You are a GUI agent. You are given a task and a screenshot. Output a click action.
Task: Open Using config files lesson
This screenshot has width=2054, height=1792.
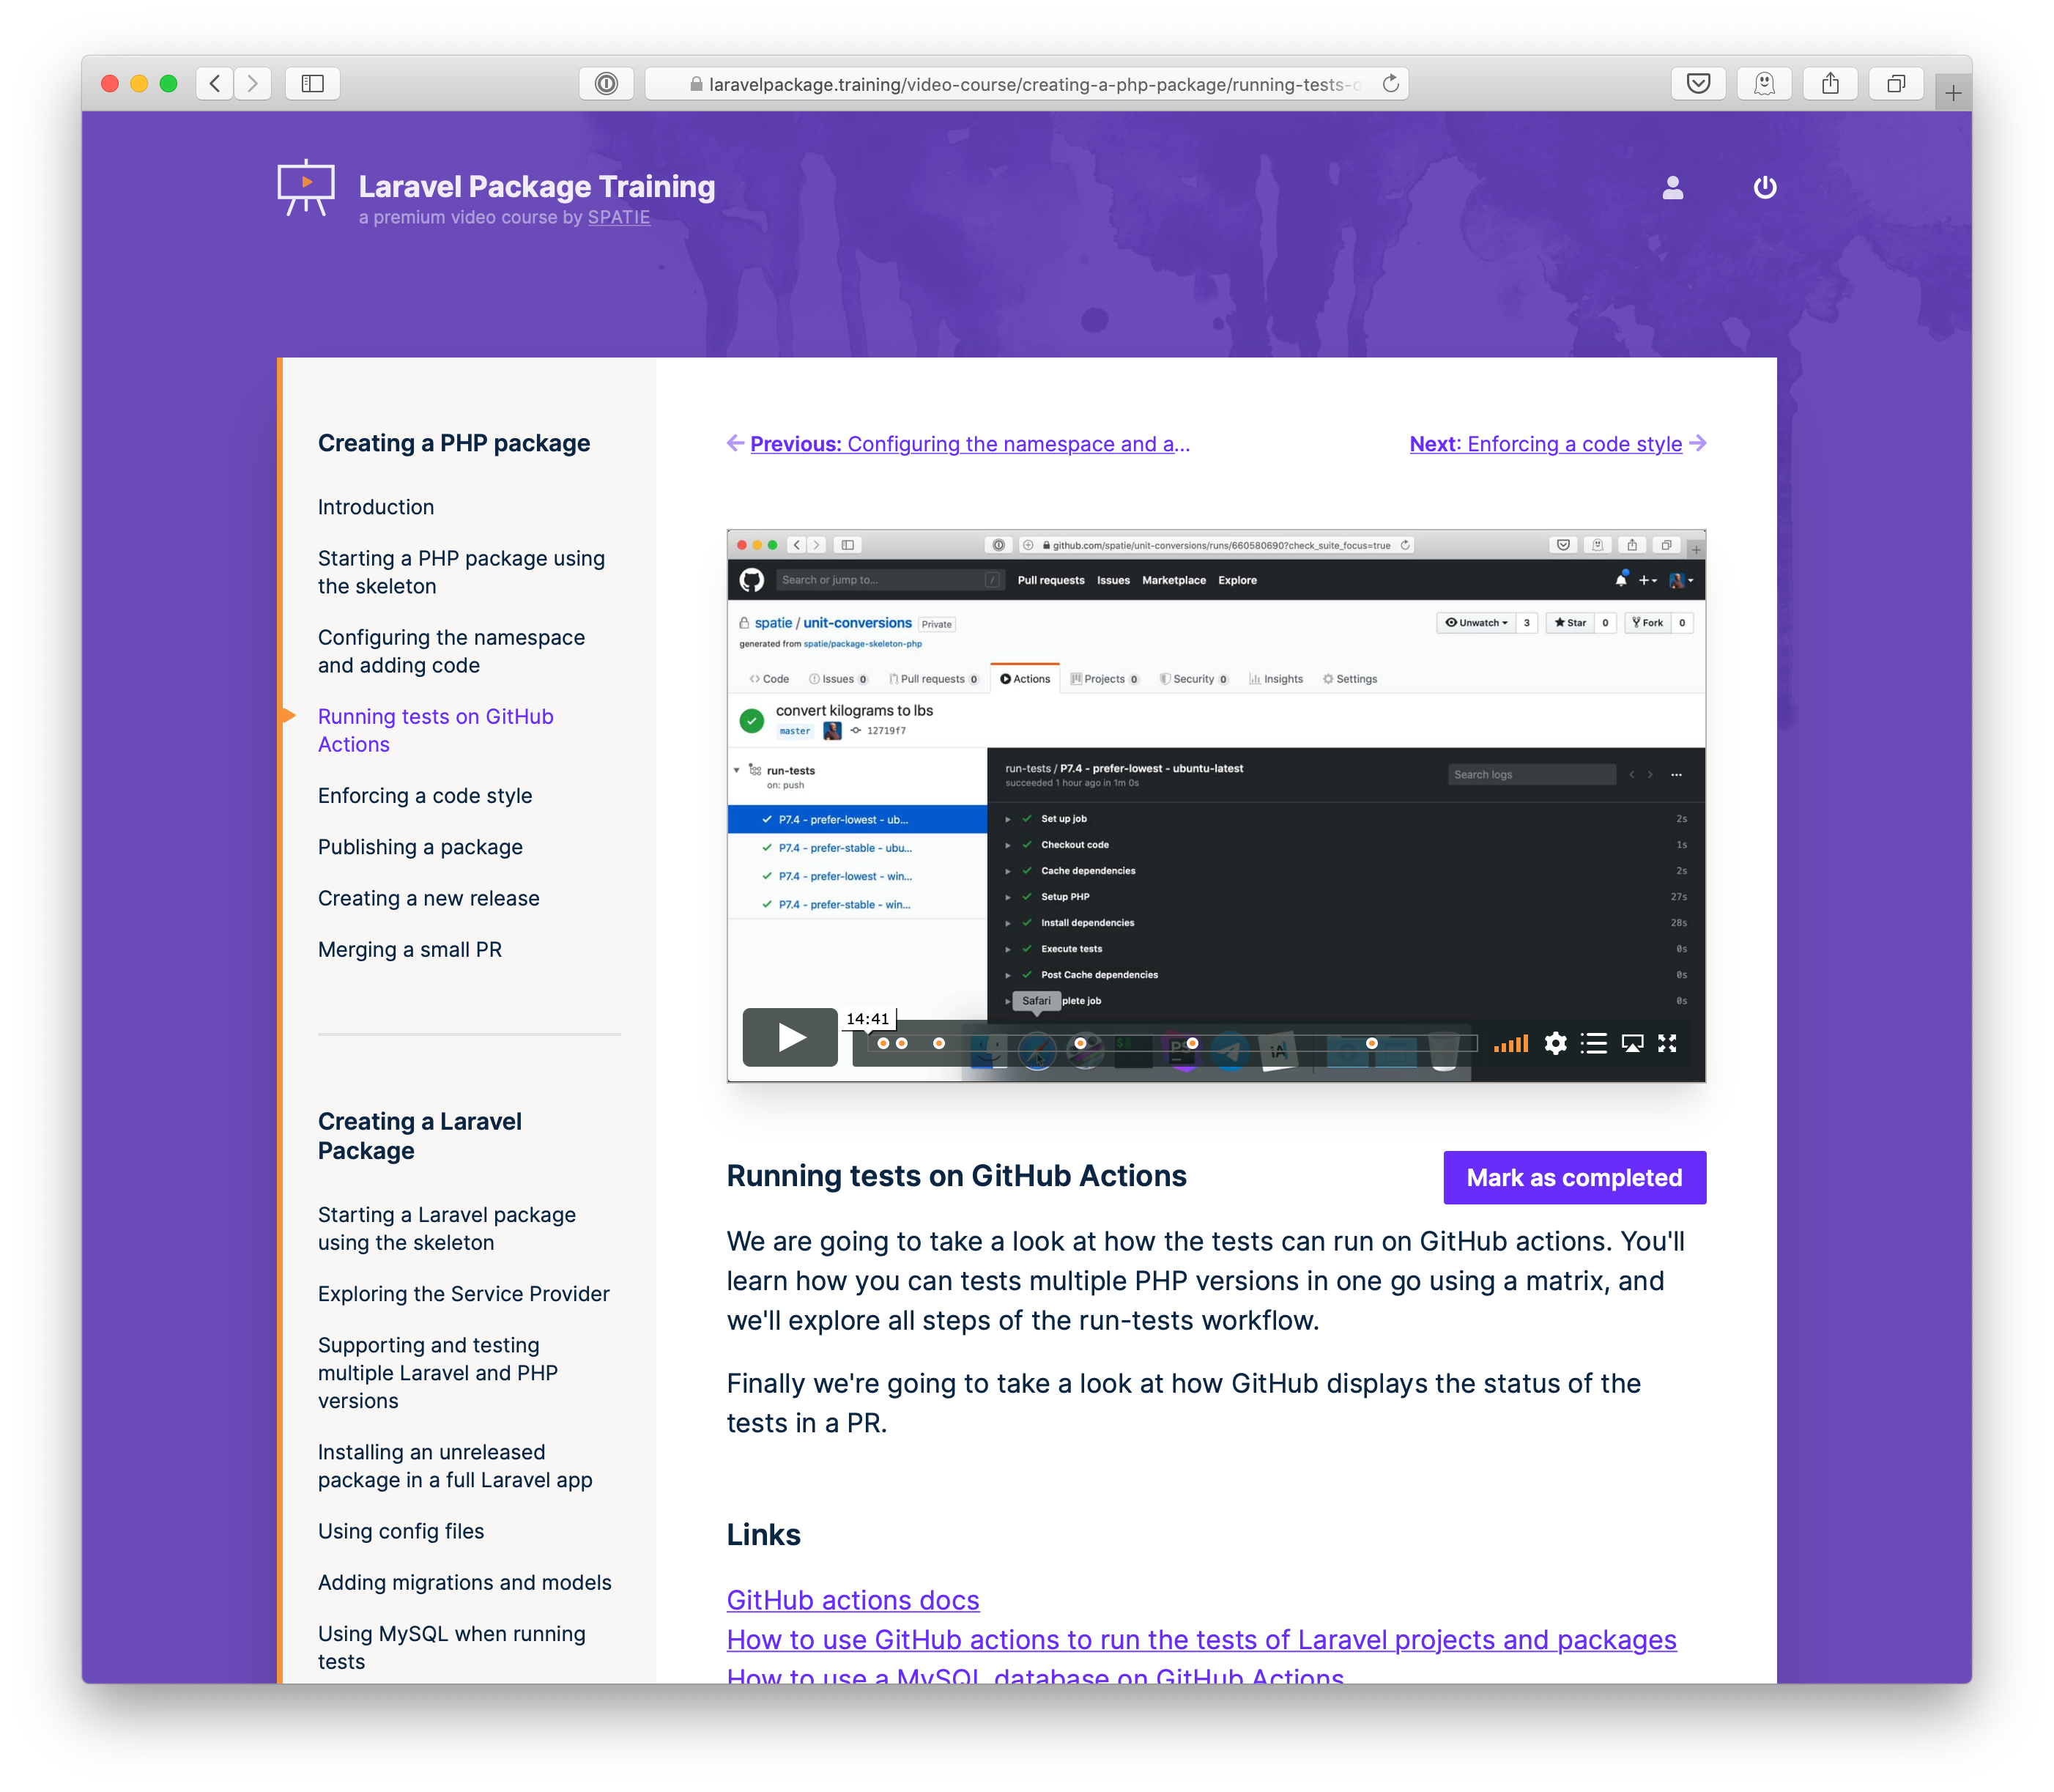tap(401, 1531)
